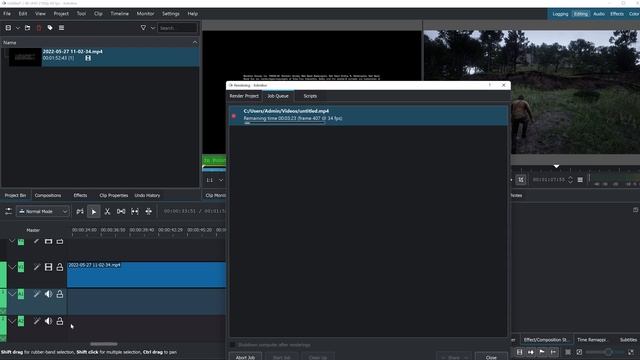Click the timeline horizontal scrollbar handle
The height and width of the screenshot is (360, 640).
click(x=104, y=344)
